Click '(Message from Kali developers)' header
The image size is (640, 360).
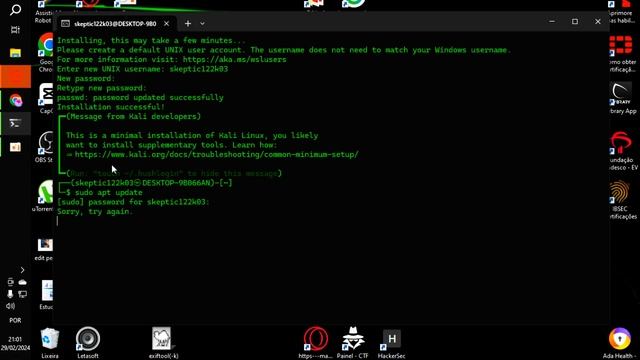click(x=133, y=116)
